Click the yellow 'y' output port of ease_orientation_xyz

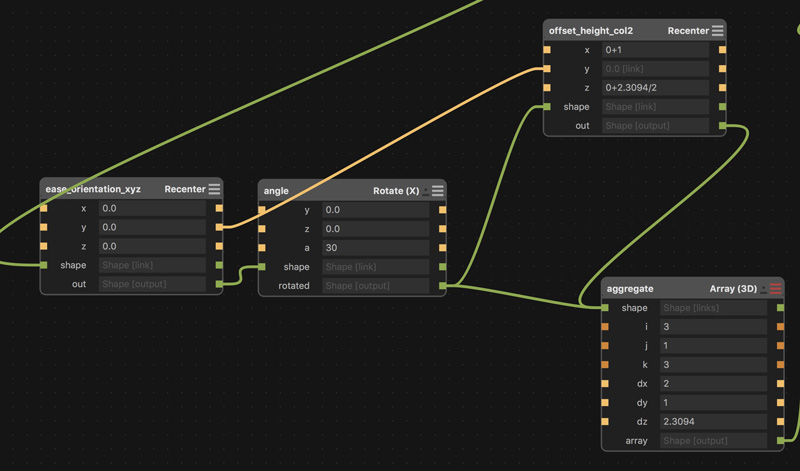pyautogui.click(x=219, y=227)
